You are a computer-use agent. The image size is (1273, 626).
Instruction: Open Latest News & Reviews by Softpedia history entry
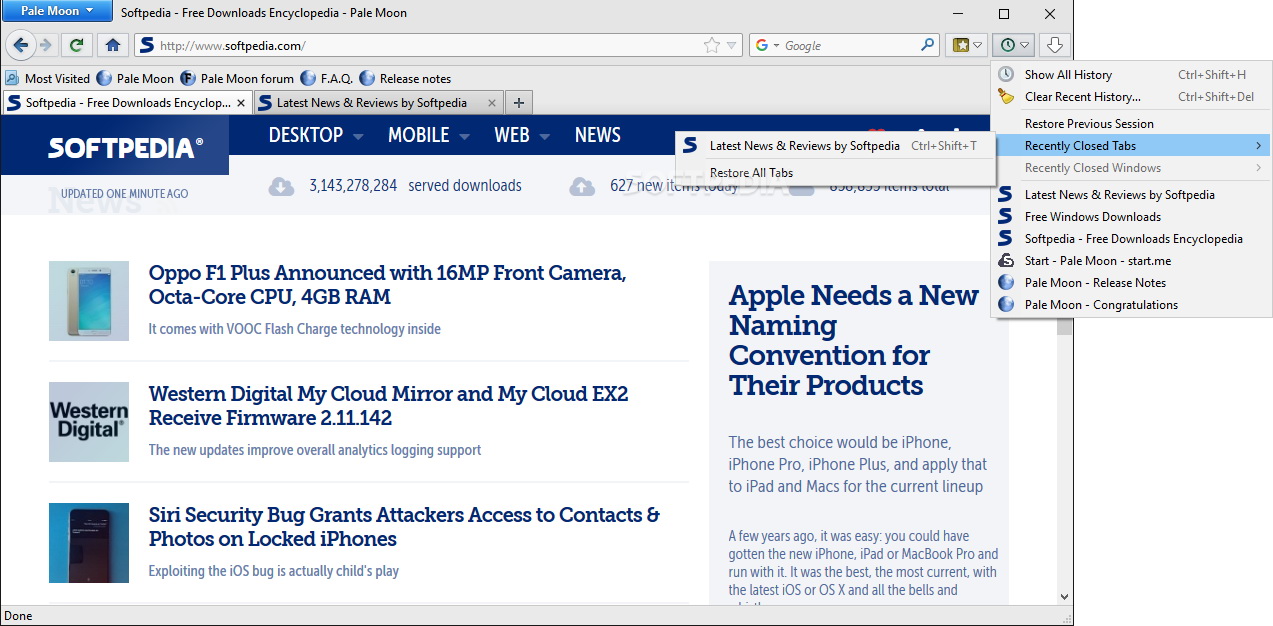tap(1131, 194)
